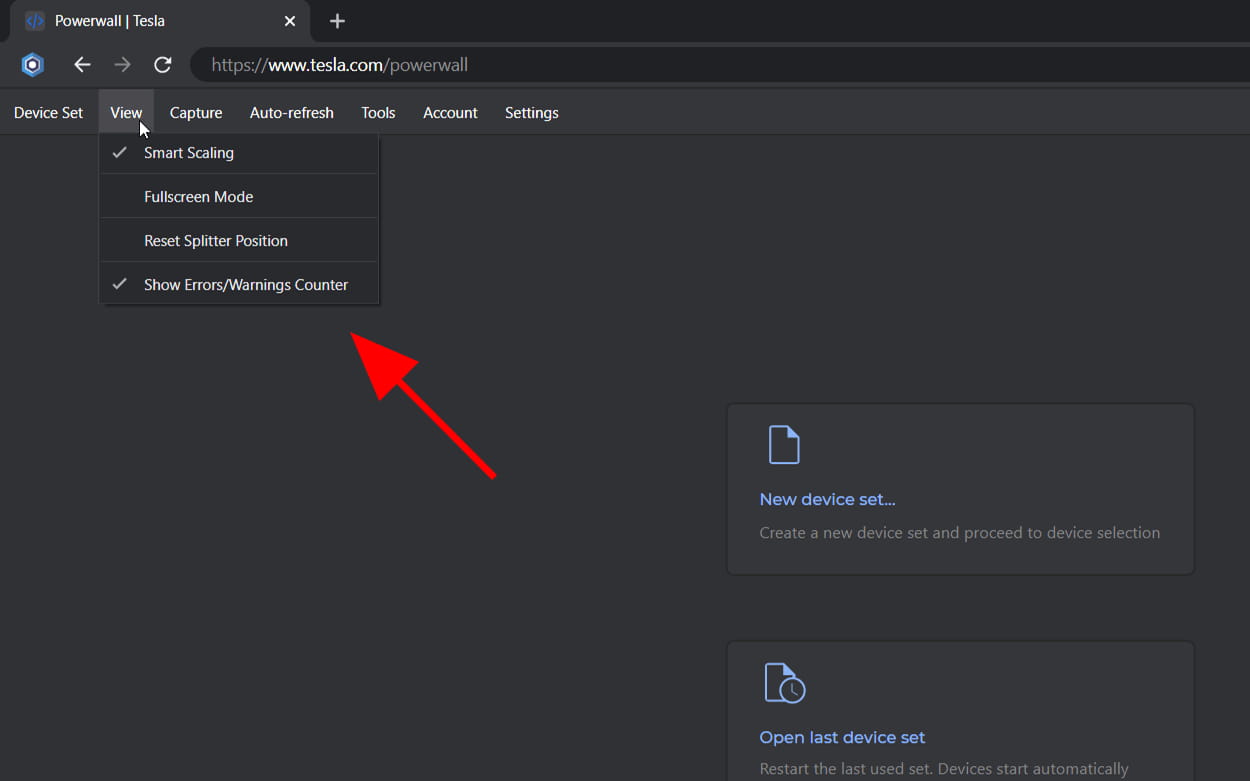The width and height of the screenshot is (1250, 781).
Task: Open the Account menu
Action: click(x=450, y=113)
